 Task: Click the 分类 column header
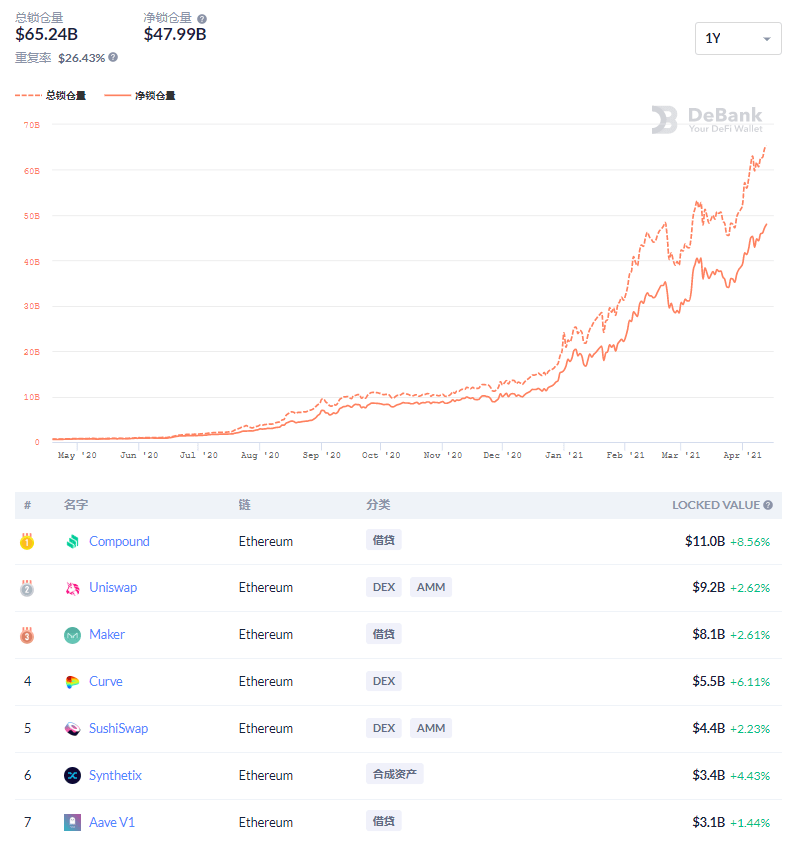[x=378, y=505]
